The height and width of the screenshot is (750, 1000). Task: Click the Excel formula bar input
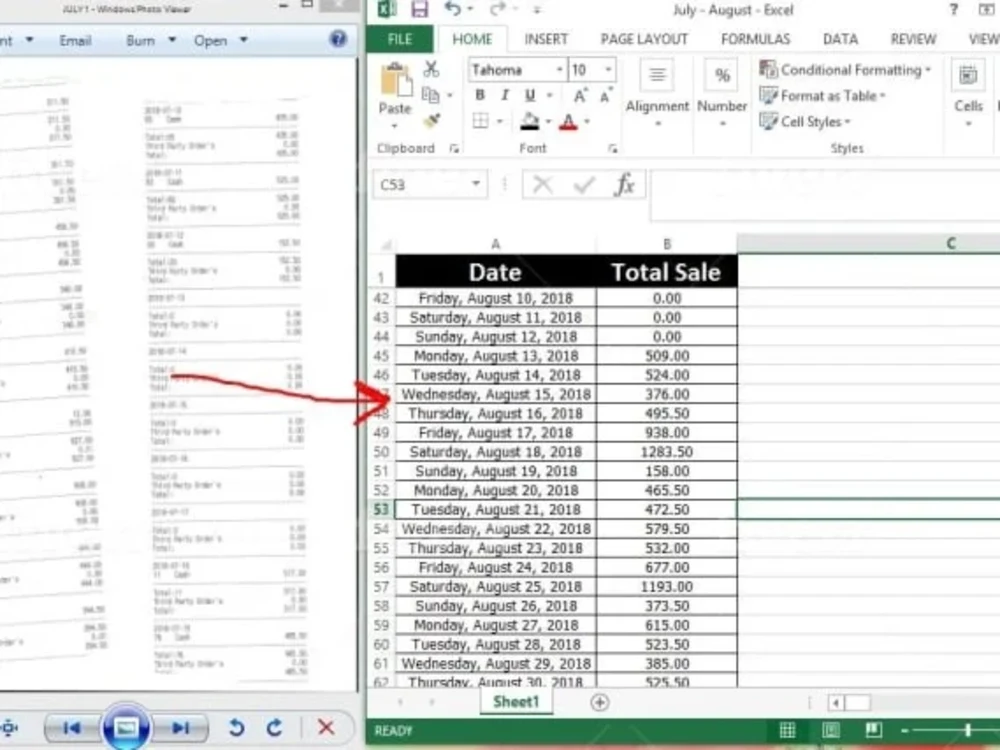tap(825, 195)
